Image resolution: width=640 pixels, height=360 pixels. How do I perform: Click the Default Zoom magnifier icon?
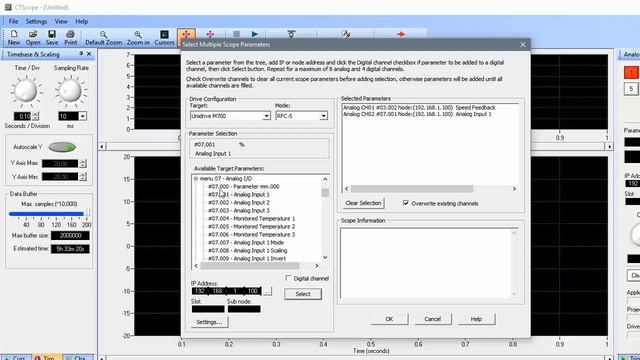(x=103, y=34)
